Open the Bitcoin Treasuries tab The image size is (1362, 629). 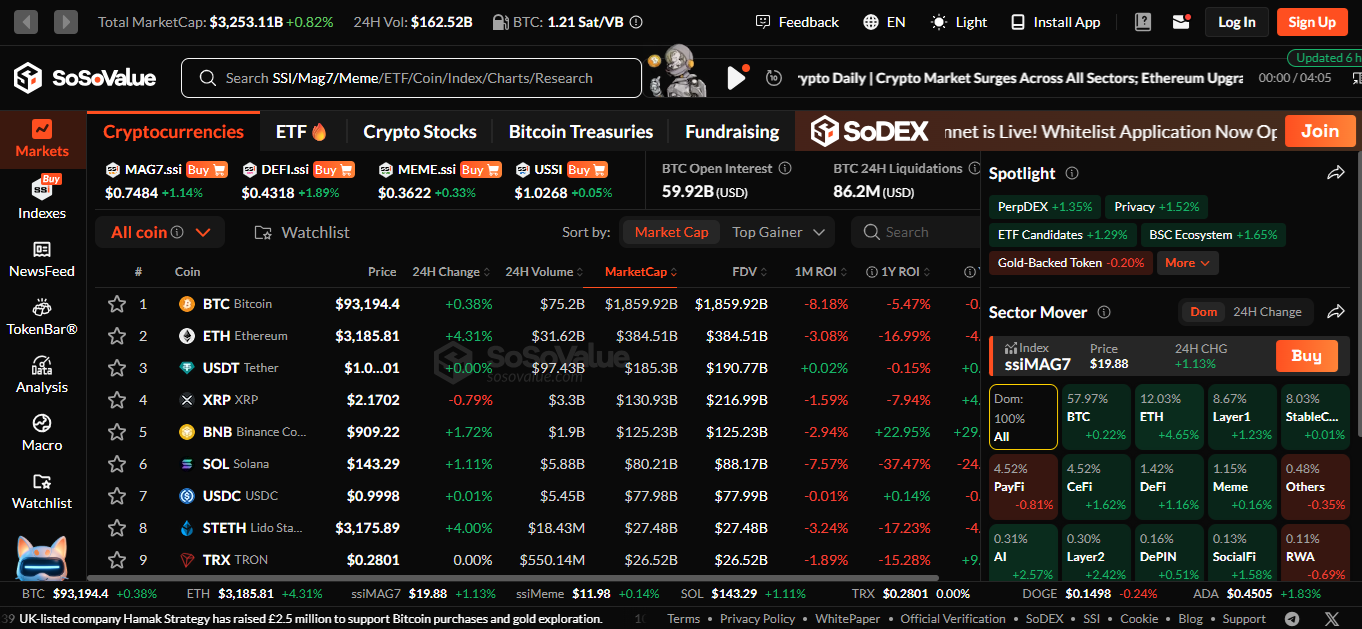pyautogui.click(x=580, y=132)
